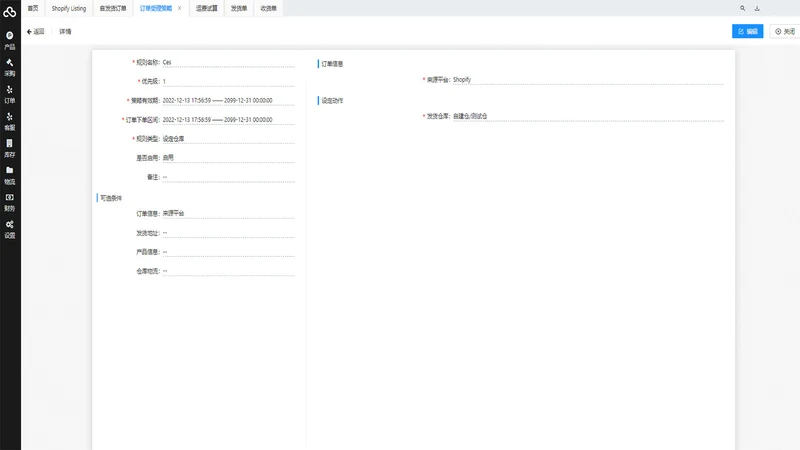This screenshot has width=800, height=450.
Task: Switch to the Shopify Listing tab
Action: [x=69, y=8]
